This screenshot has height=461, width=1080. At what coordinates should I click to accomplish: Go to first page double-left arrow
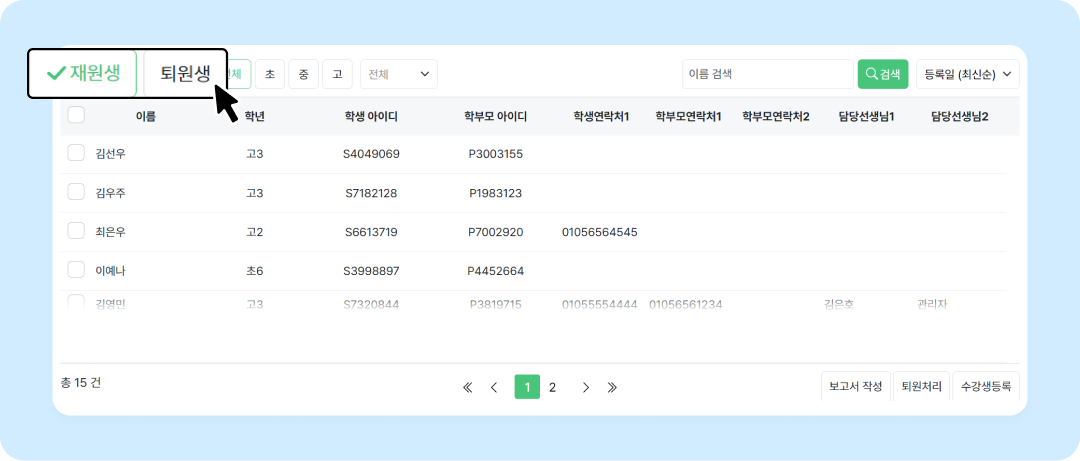467,387
